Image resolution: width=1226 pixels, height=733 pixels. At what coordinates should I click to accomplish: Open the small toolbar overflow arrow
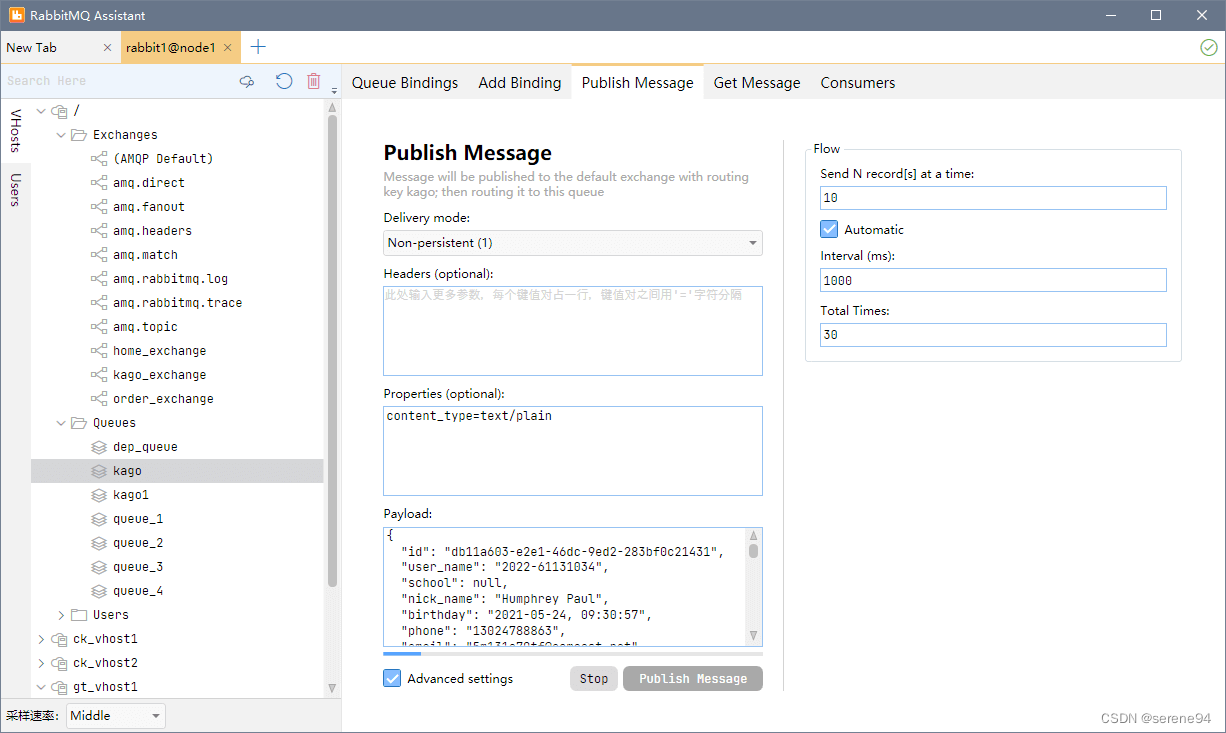(x=334, y=90)
